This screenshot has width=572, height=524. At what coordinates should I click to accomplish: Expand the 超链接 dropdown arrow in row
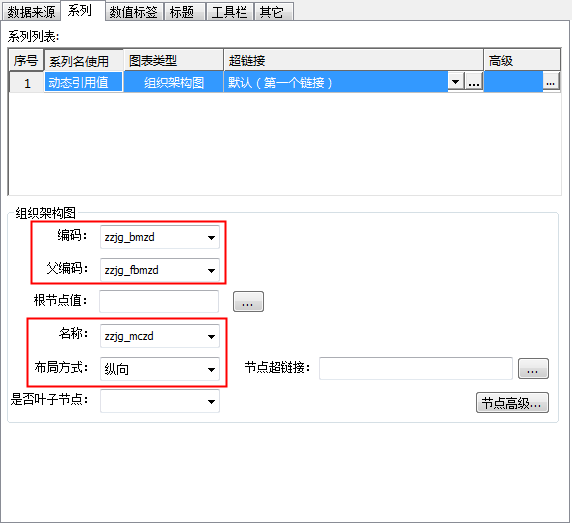(x=456, y=81)
